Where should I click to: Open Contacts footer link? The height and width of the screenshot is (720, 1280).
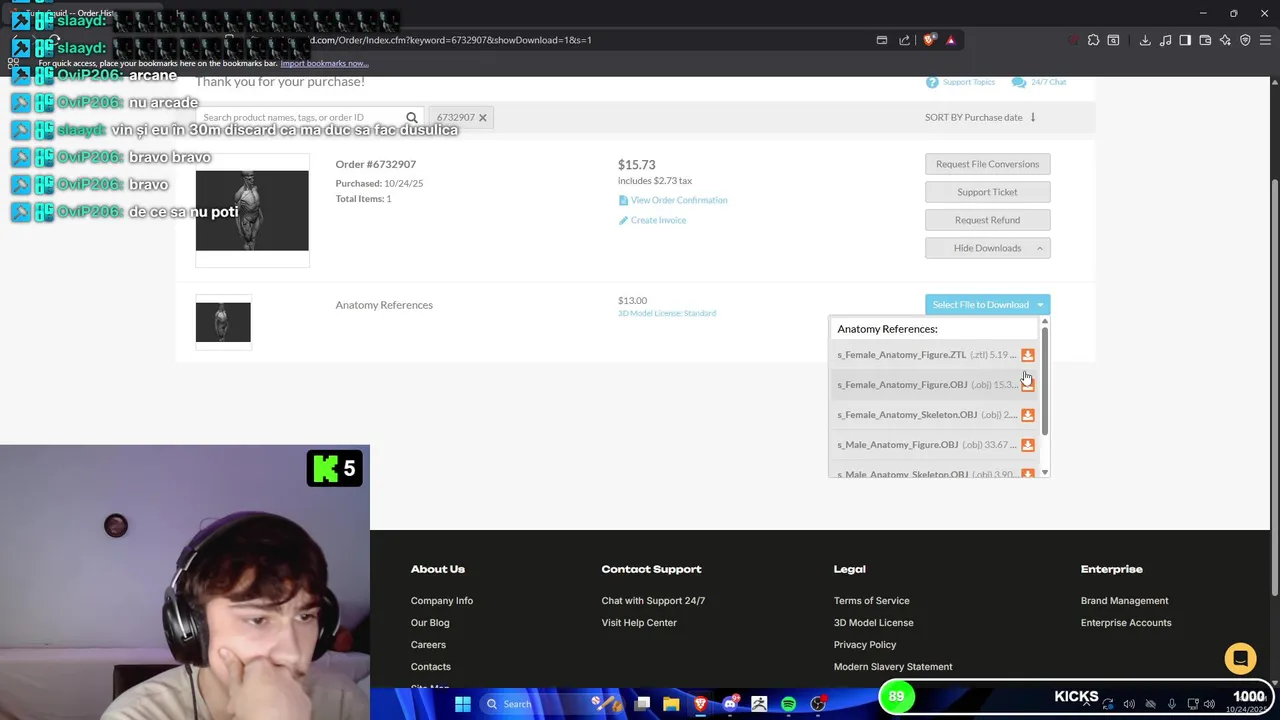point(431,667)
